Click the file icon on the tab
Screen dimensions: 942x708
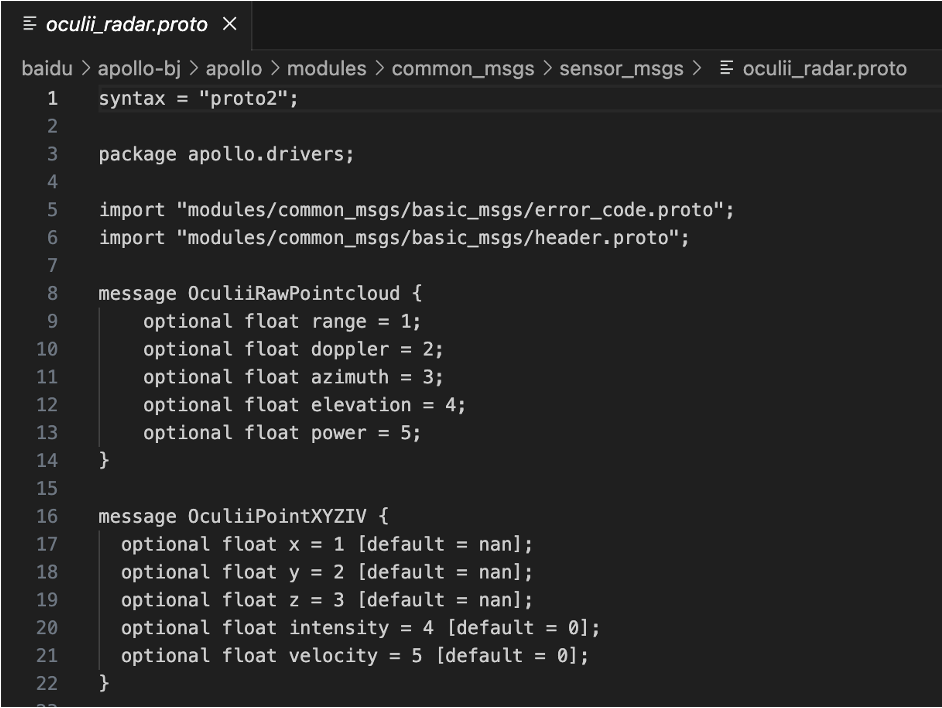(x=29, y=25)
